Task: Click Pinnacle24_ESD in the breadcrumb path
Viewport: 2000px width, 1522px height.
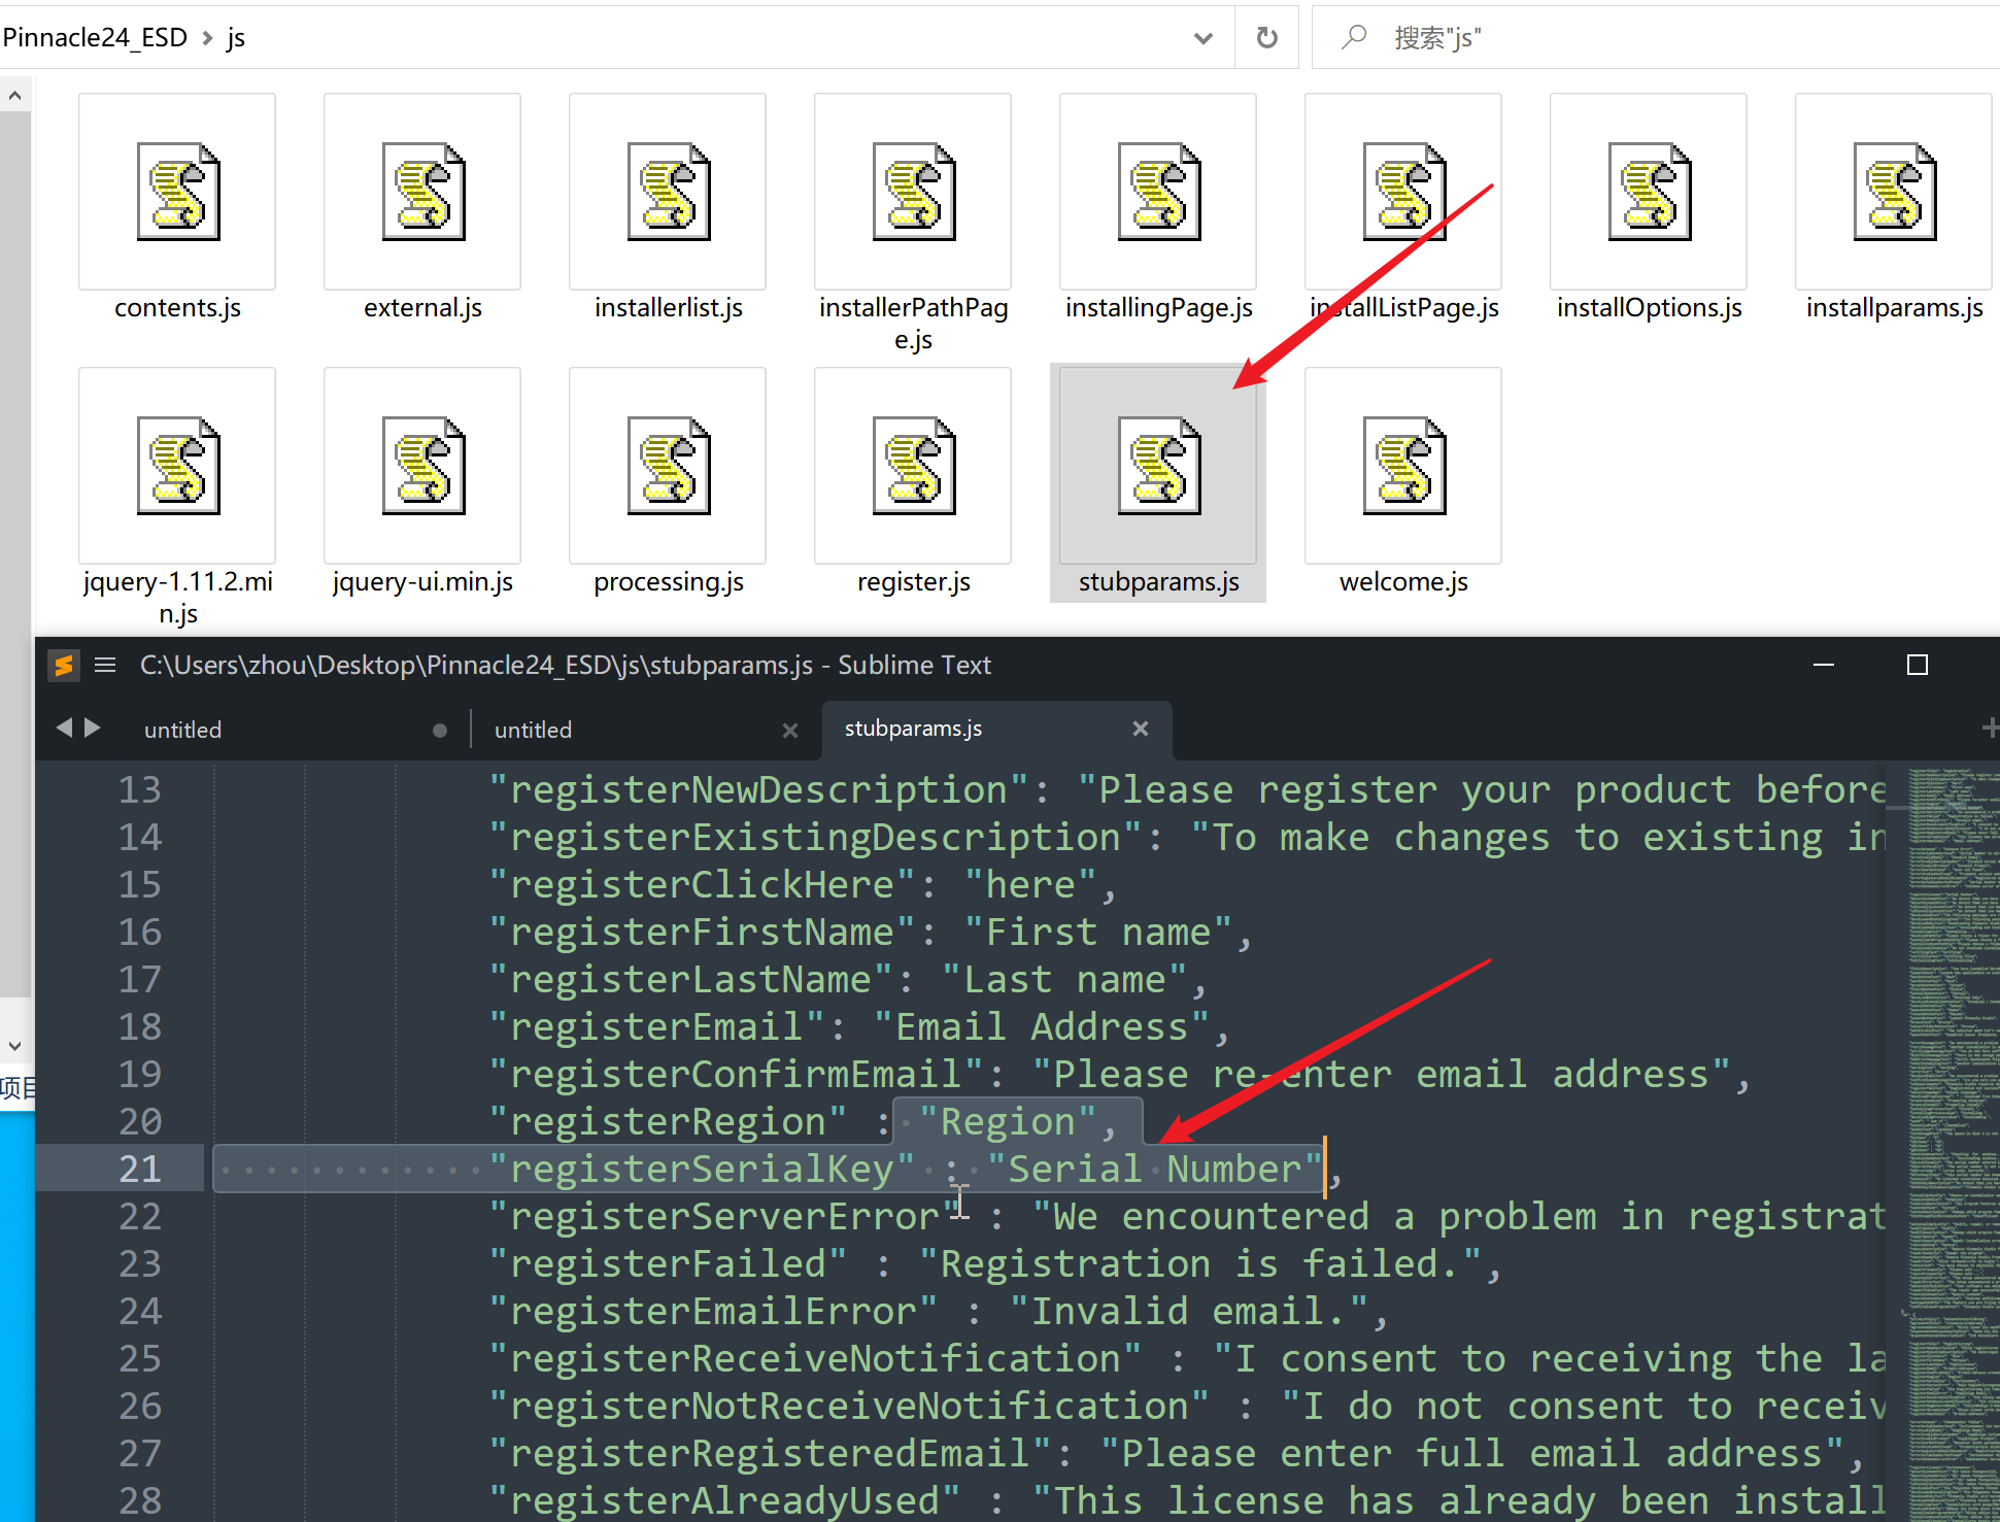Action: 95,38
